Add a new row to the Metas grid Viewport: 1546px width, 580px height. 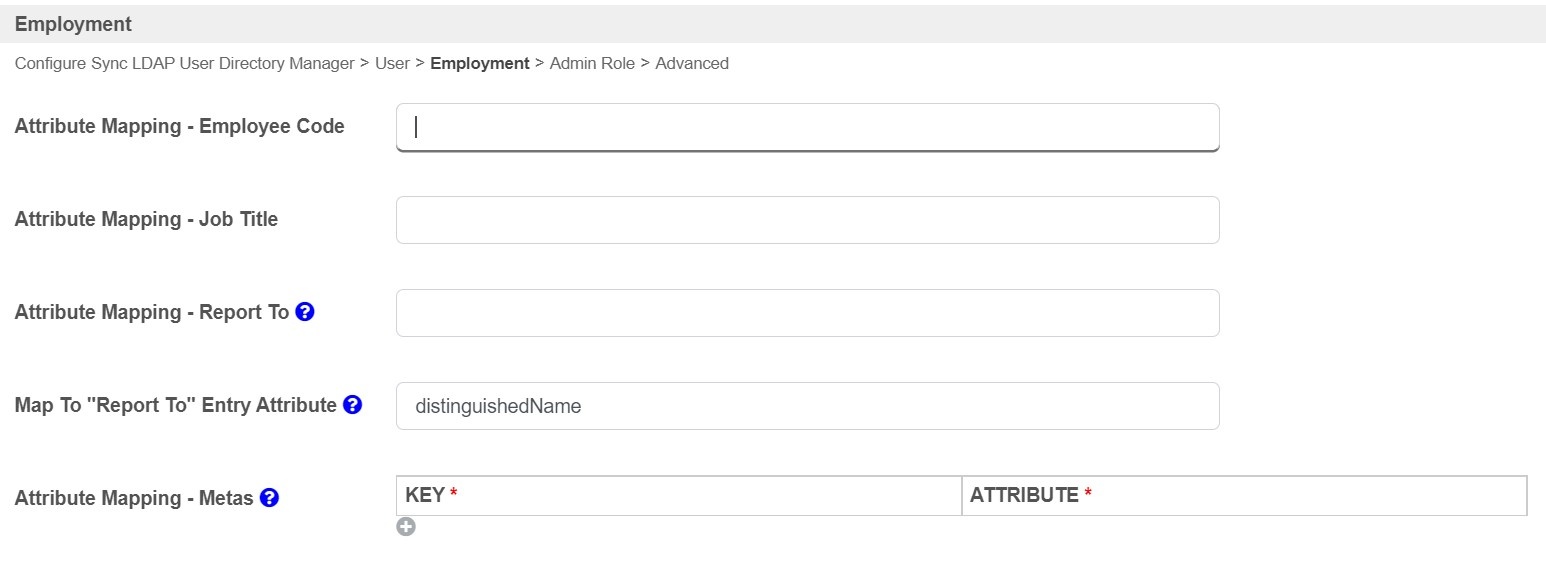click(405, 527)
